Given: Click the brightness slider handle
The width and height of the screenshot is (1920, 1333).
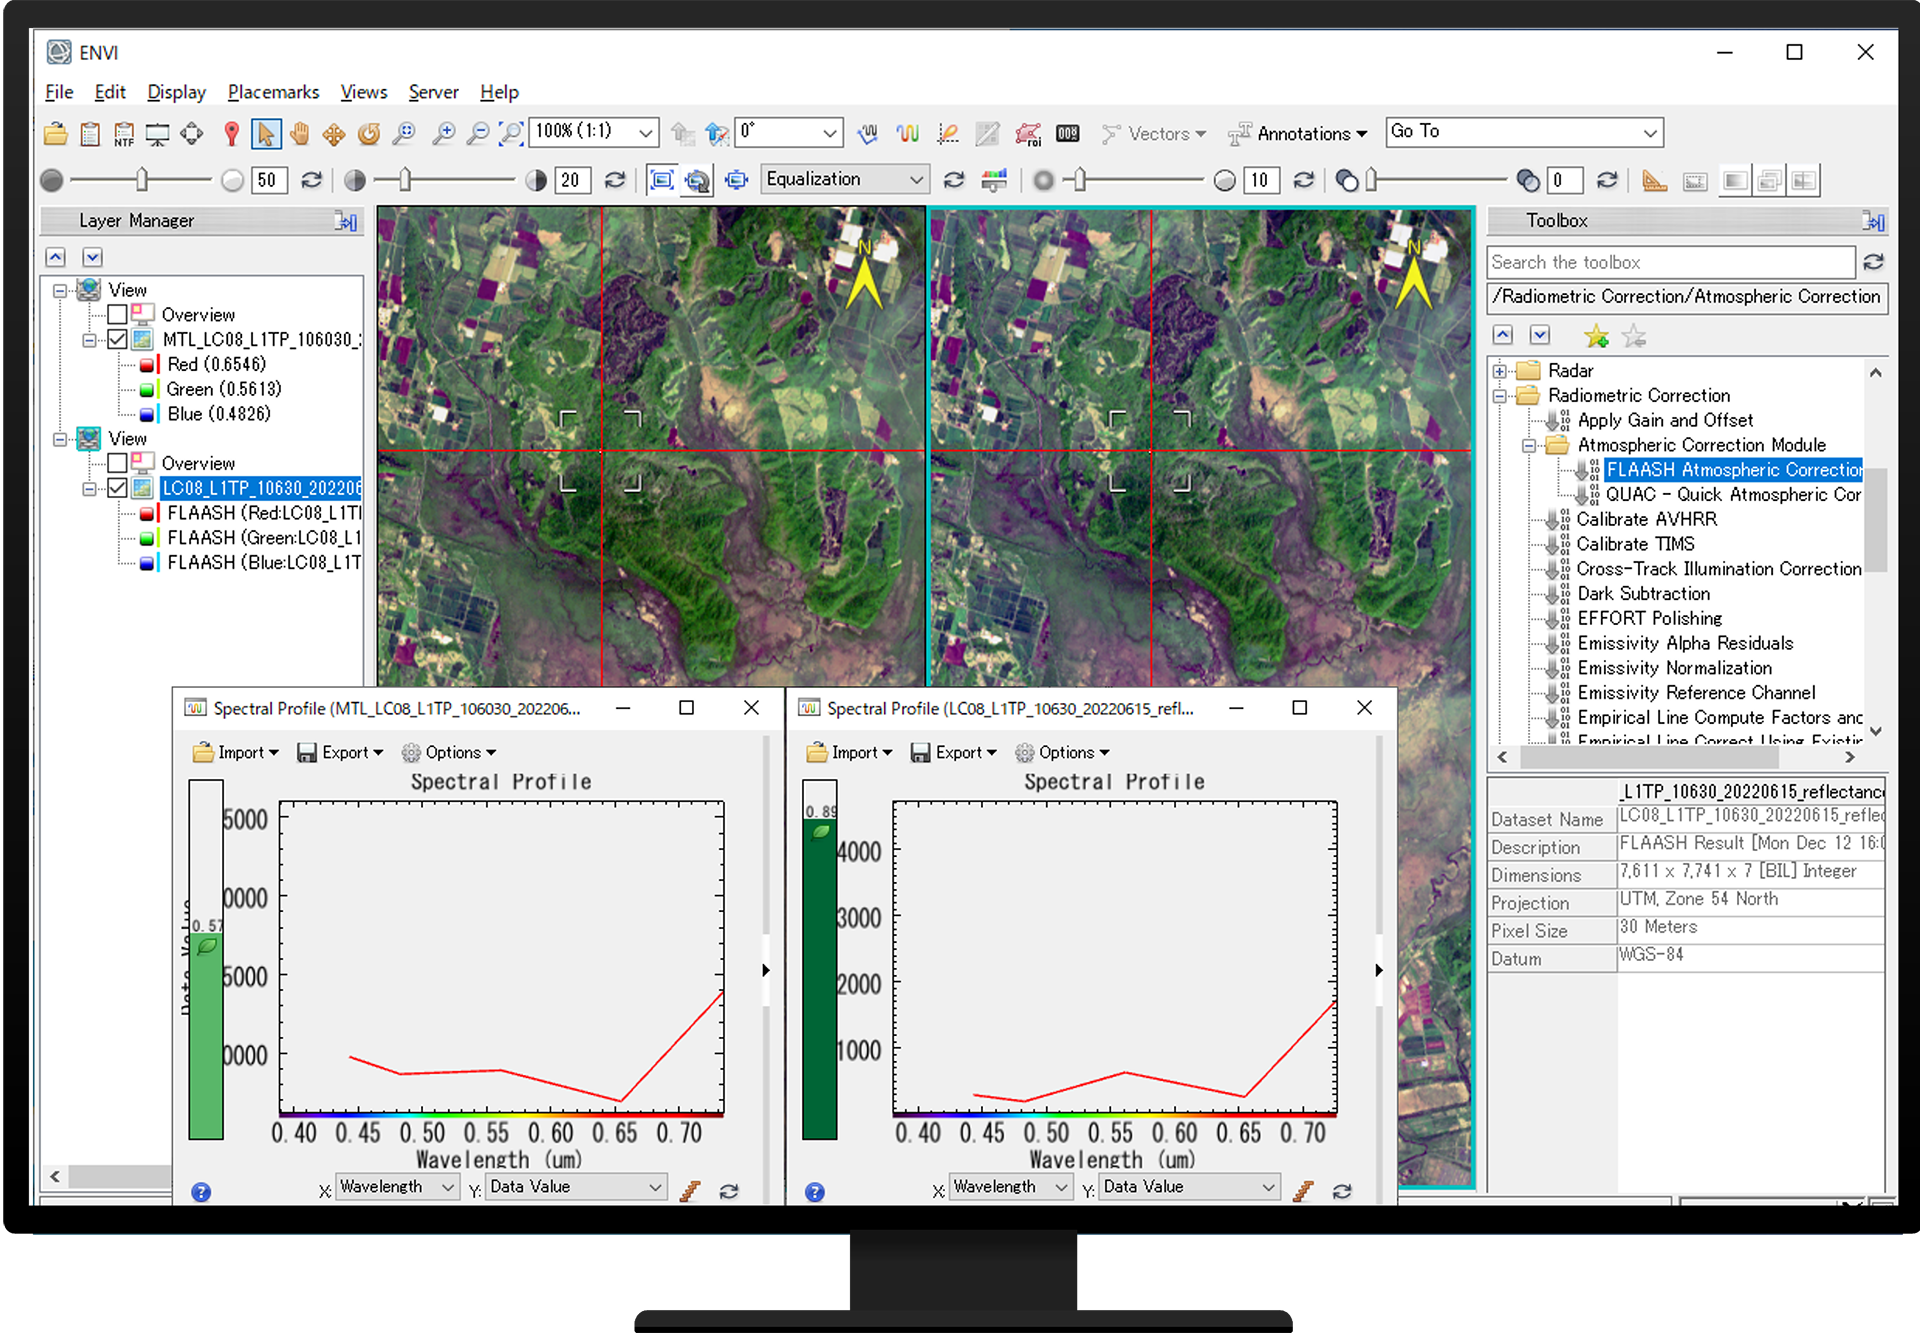Looking at the screenshot, I should [141, 179].
